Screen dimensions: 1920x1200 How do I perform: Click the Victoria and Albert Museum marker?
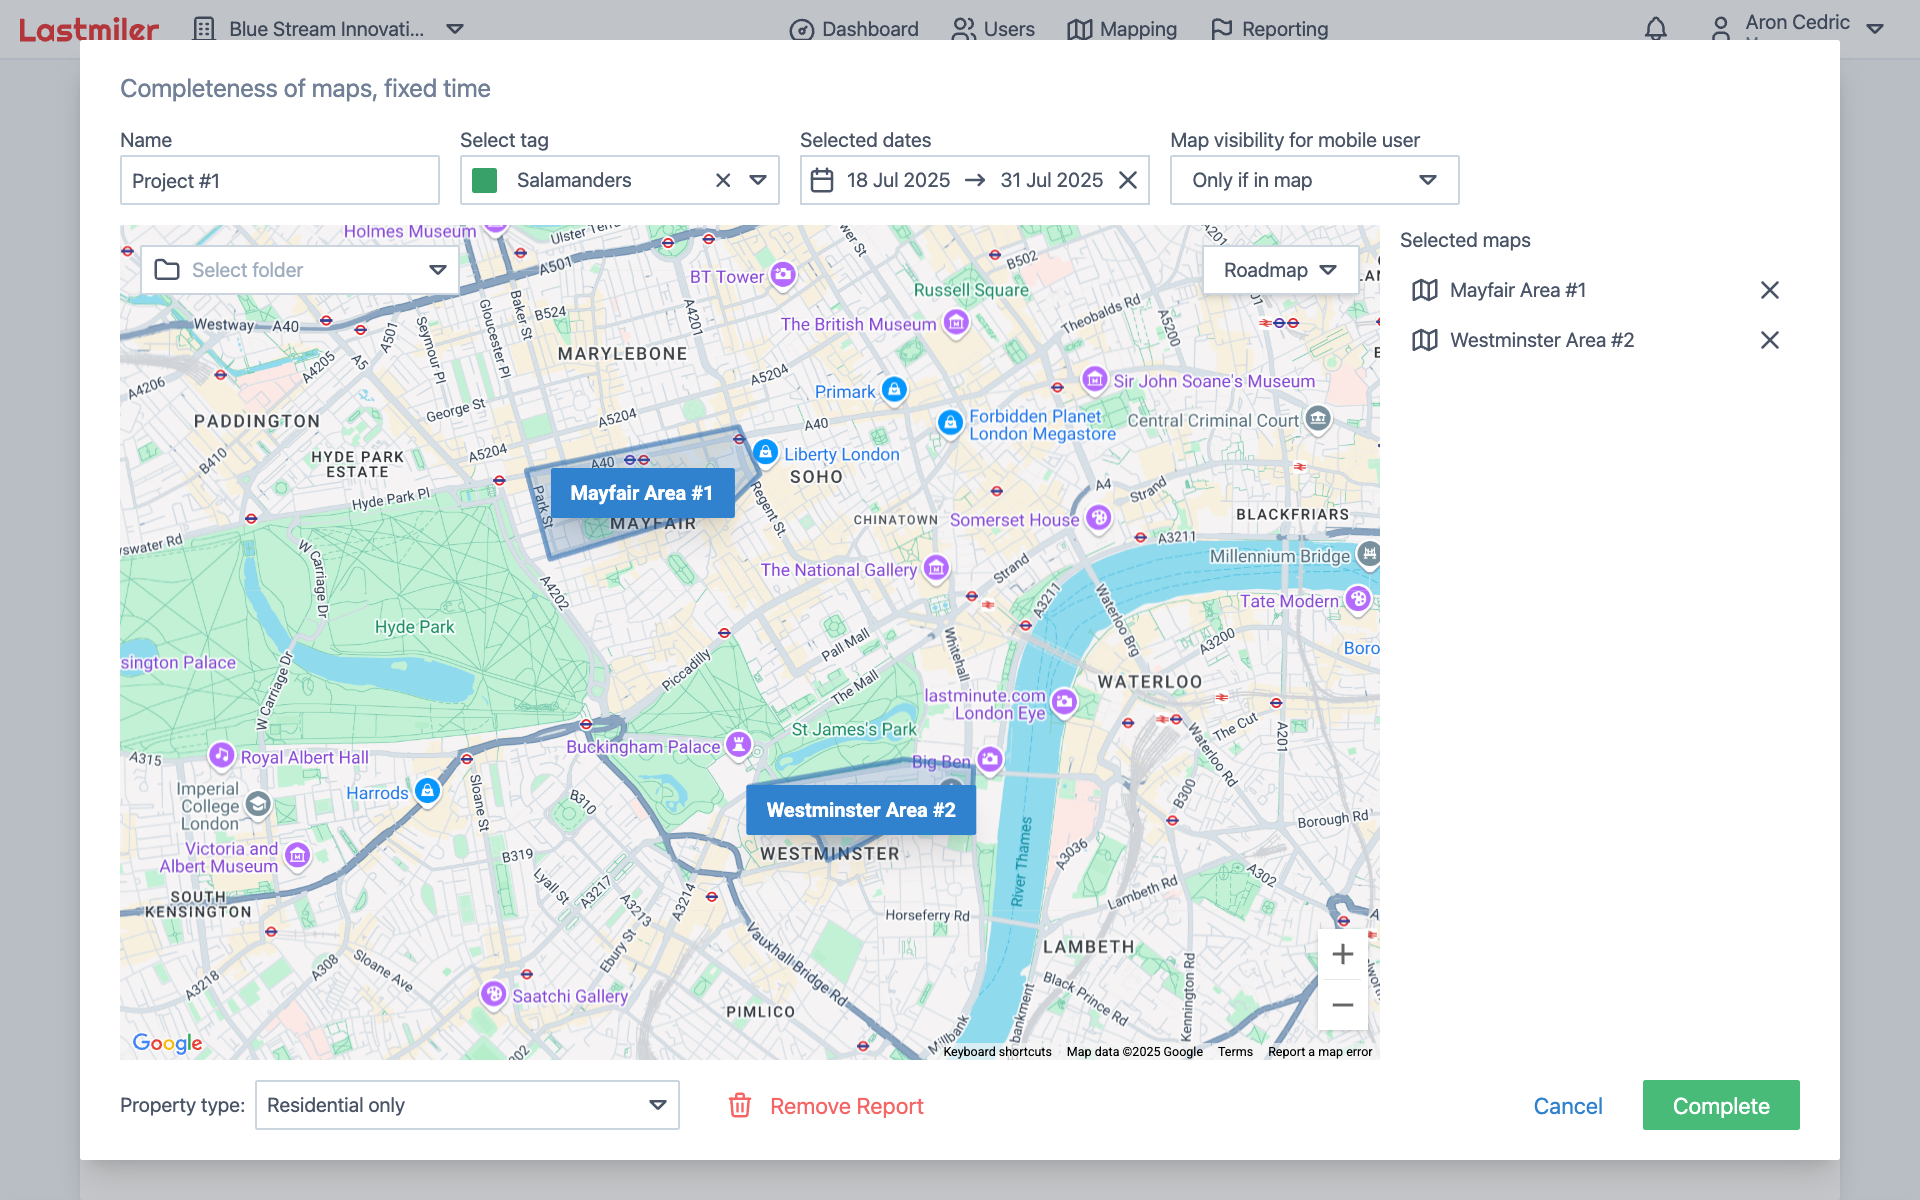tap(297, 855)
